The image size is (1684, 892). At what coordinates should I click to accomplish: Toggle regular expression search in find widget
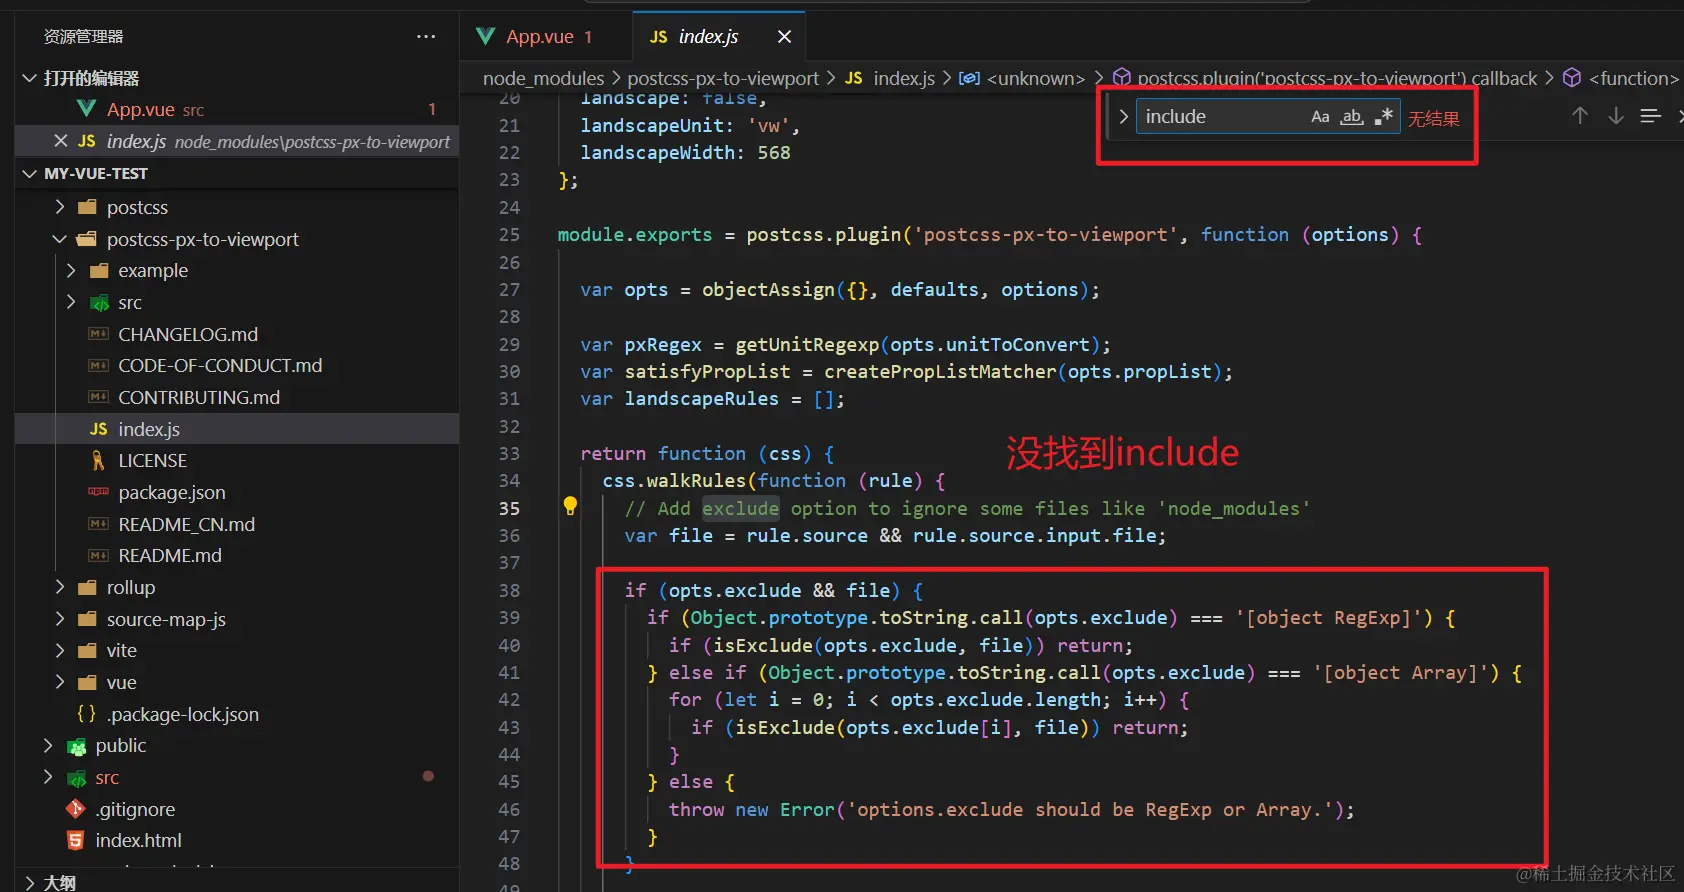[x=1384, y=117]
